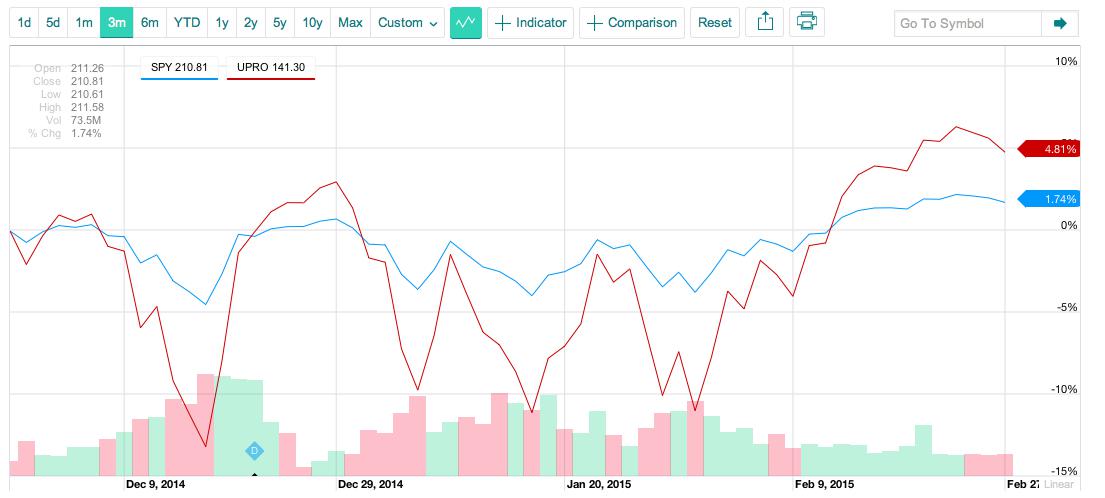The image size is (1105, 498).
Task: Print the chart using printer icon
Action: pos(806,23)
